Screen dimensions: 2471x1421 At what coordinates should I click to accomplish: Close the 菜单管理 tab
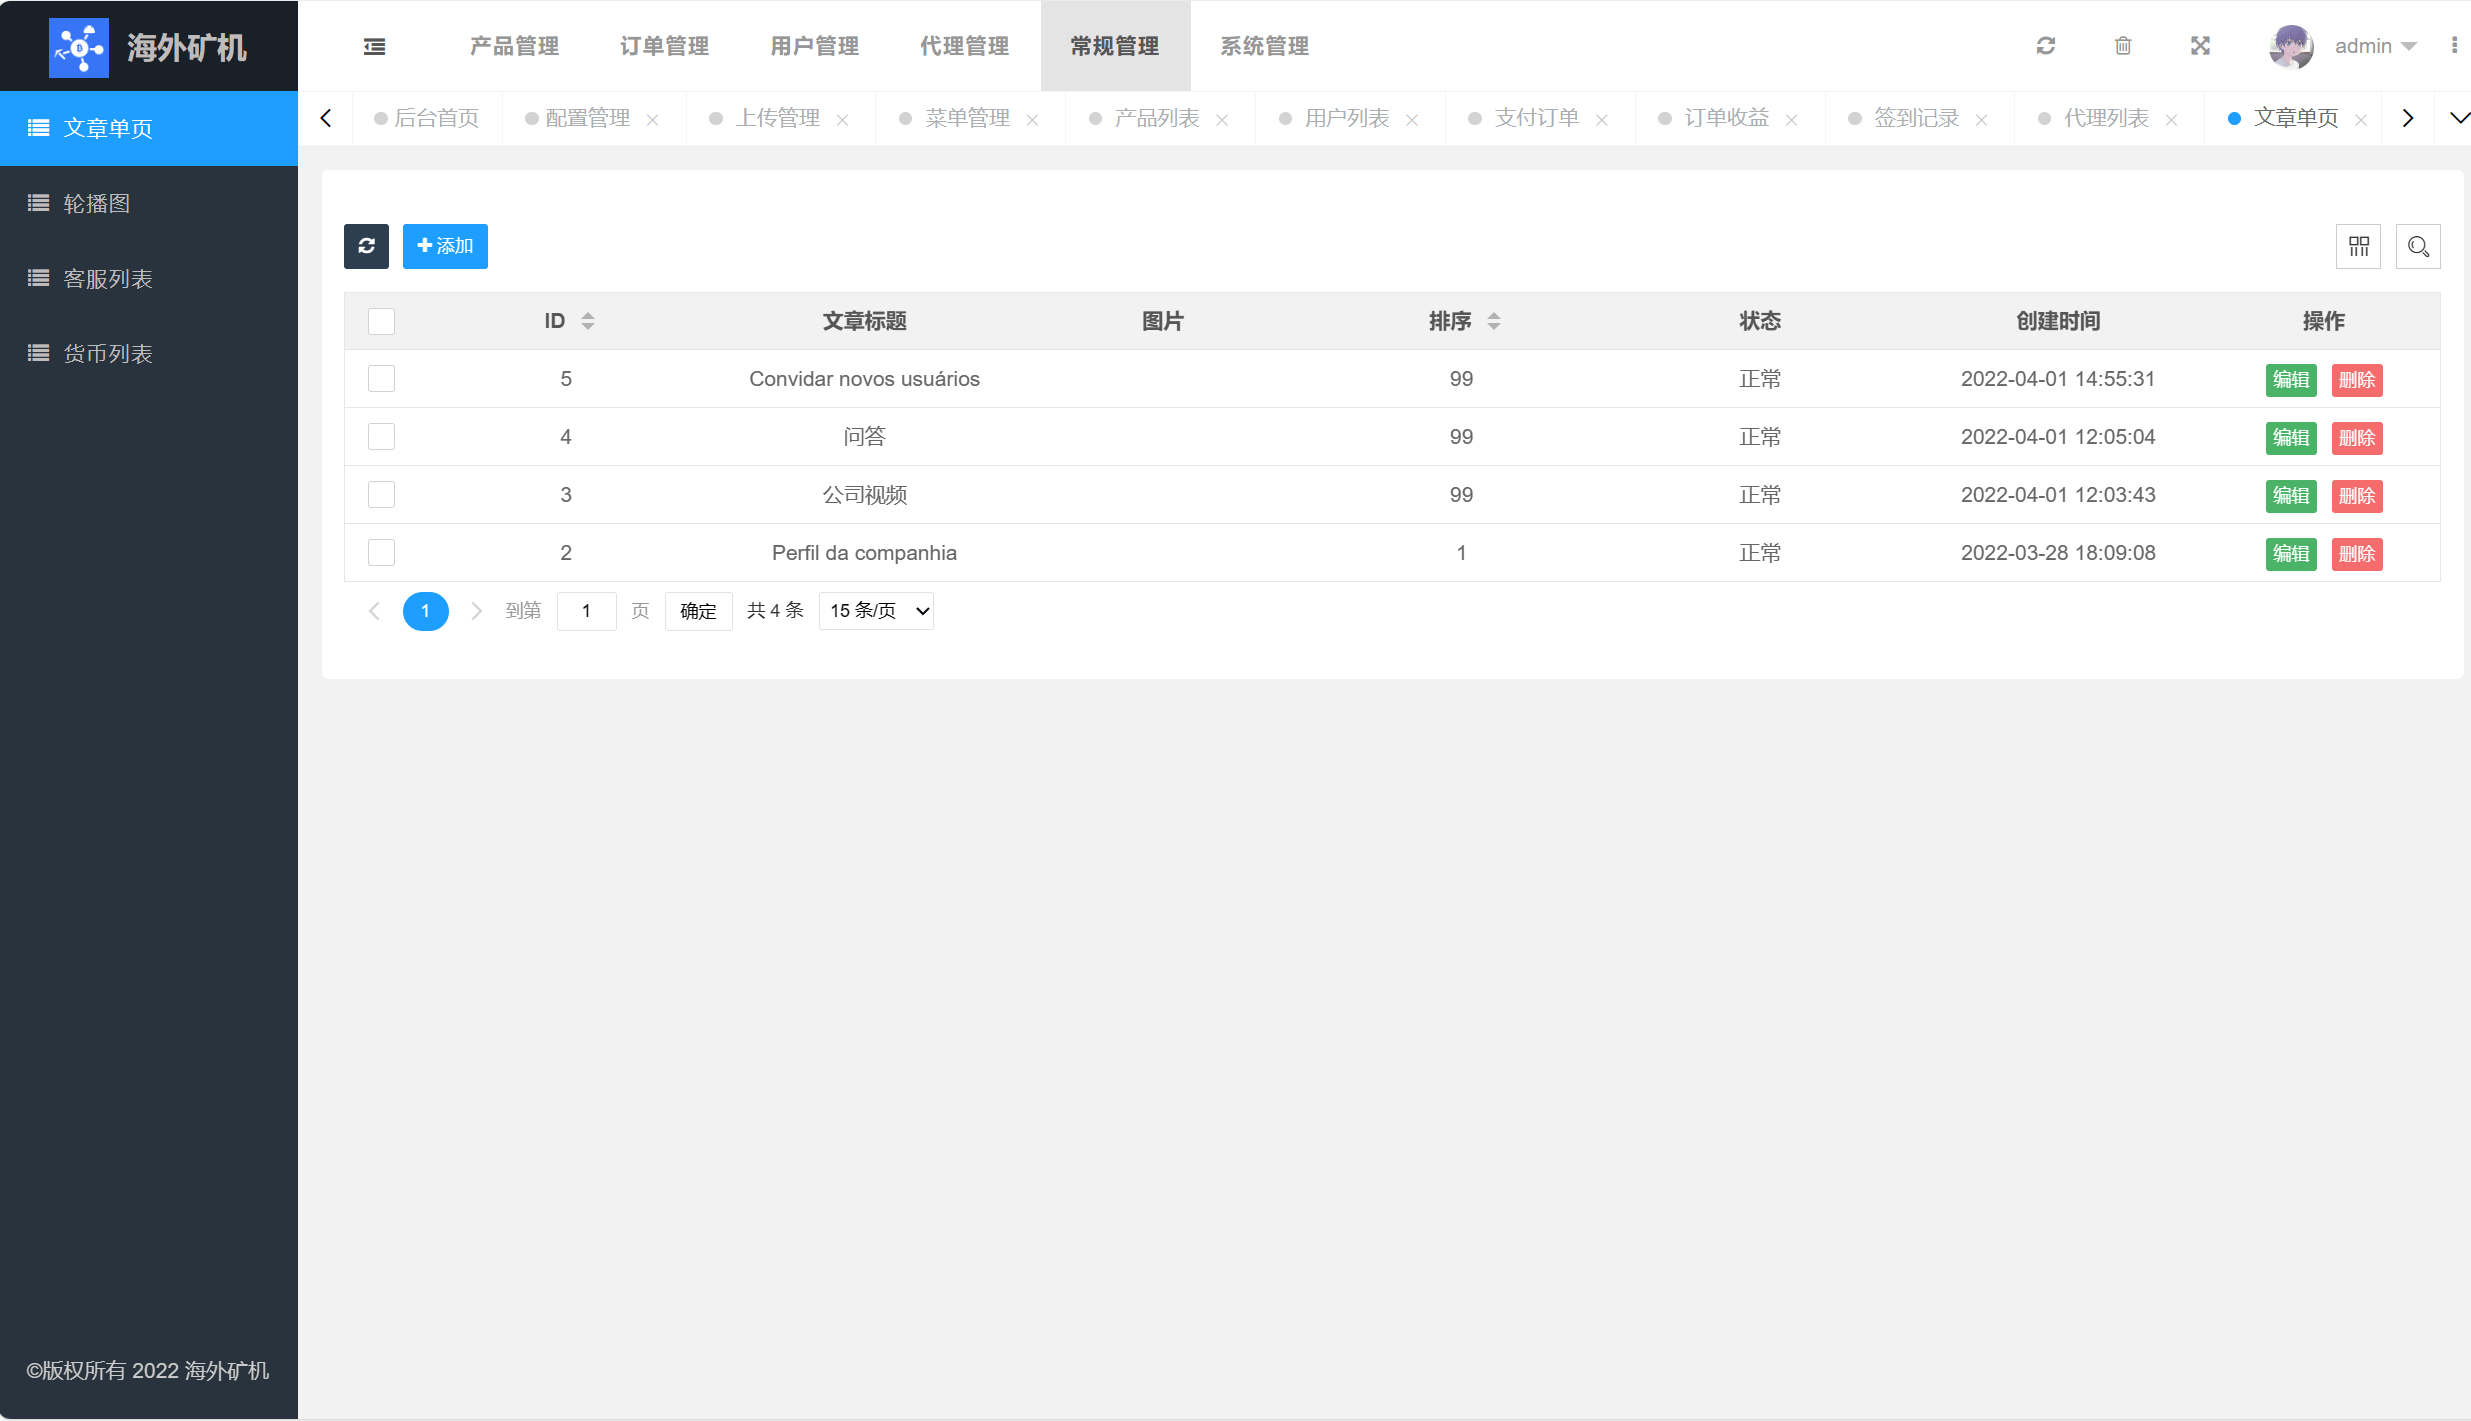[x=1032, y=120]
